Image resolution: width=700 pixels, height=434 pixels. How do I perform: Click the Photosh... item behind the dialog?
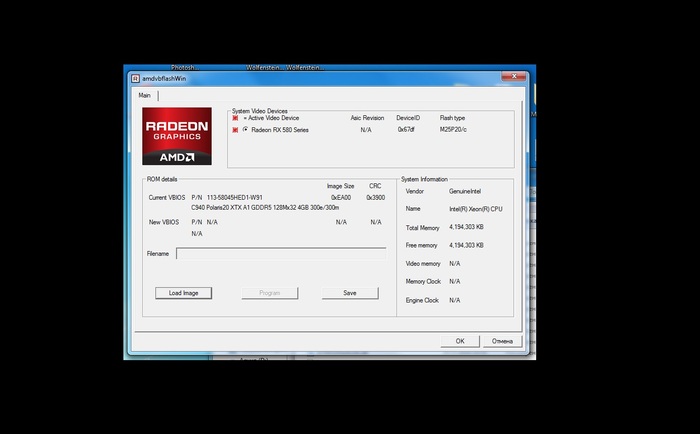click(x=185, y=68)
